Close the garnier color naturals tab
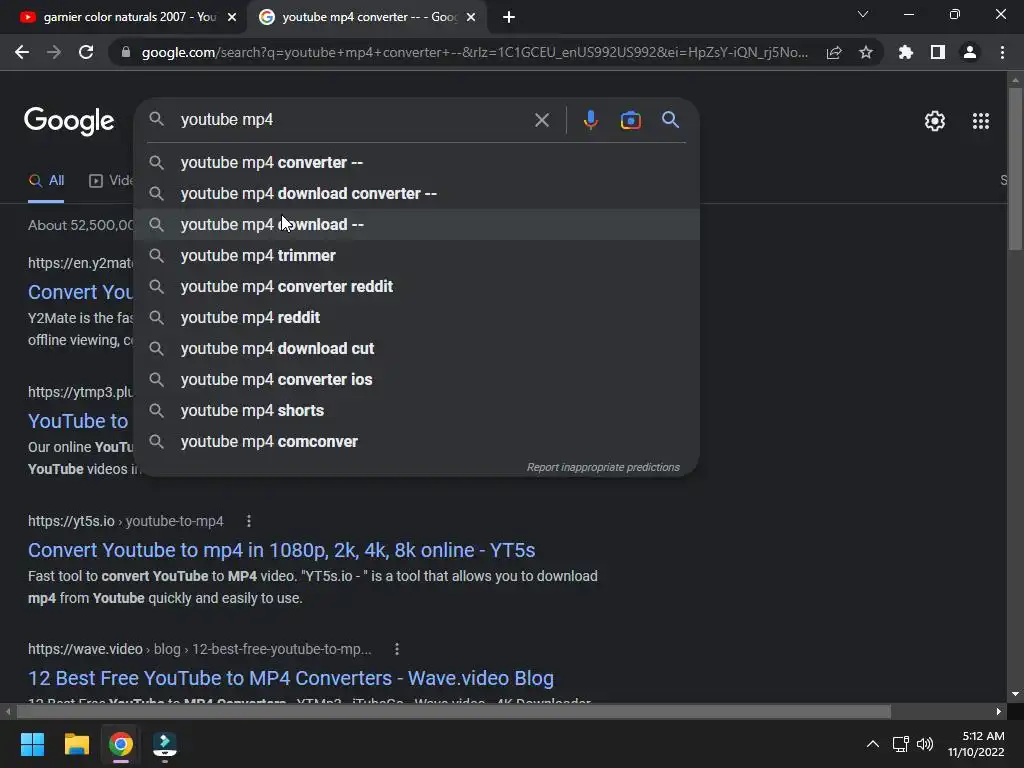Screen dimensions: 1024x768 [232, 17]
